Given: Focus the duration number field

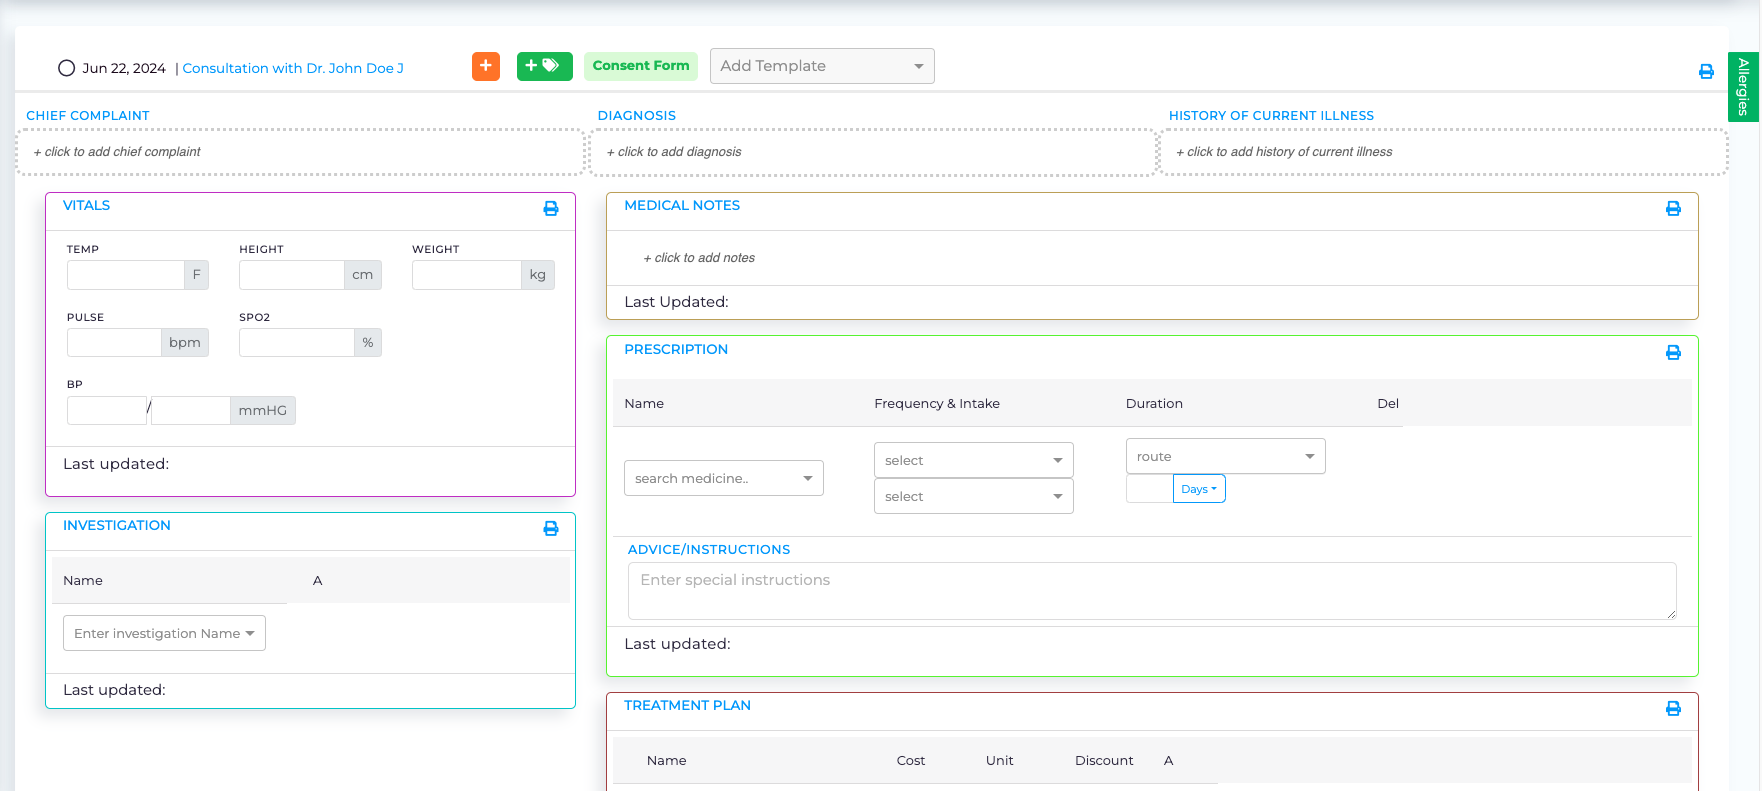Looking at the screenshot, I should 1149,489.
